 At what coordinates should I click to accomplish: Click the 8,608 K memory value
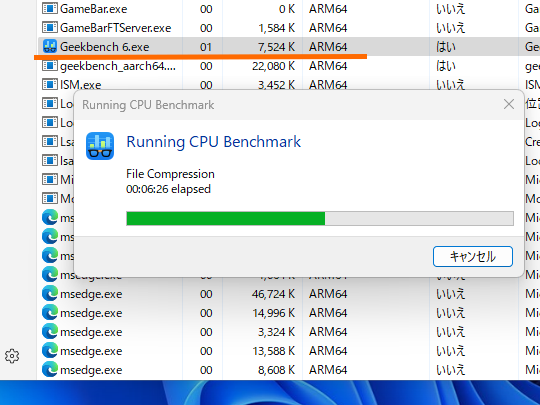(277, 370)
